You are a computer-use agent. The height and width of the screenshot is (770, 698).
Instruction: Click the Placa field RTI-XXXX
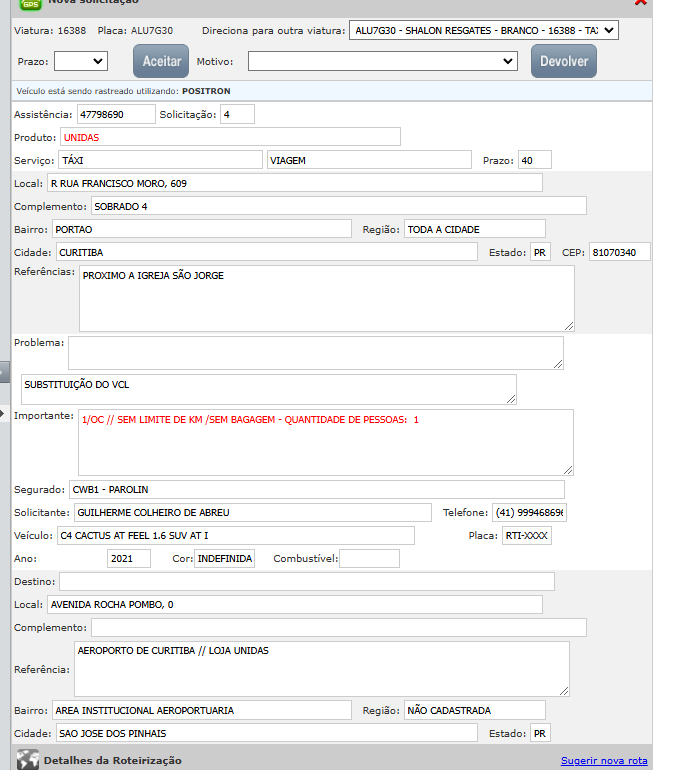pyautogui.click(x=527, y=535)
